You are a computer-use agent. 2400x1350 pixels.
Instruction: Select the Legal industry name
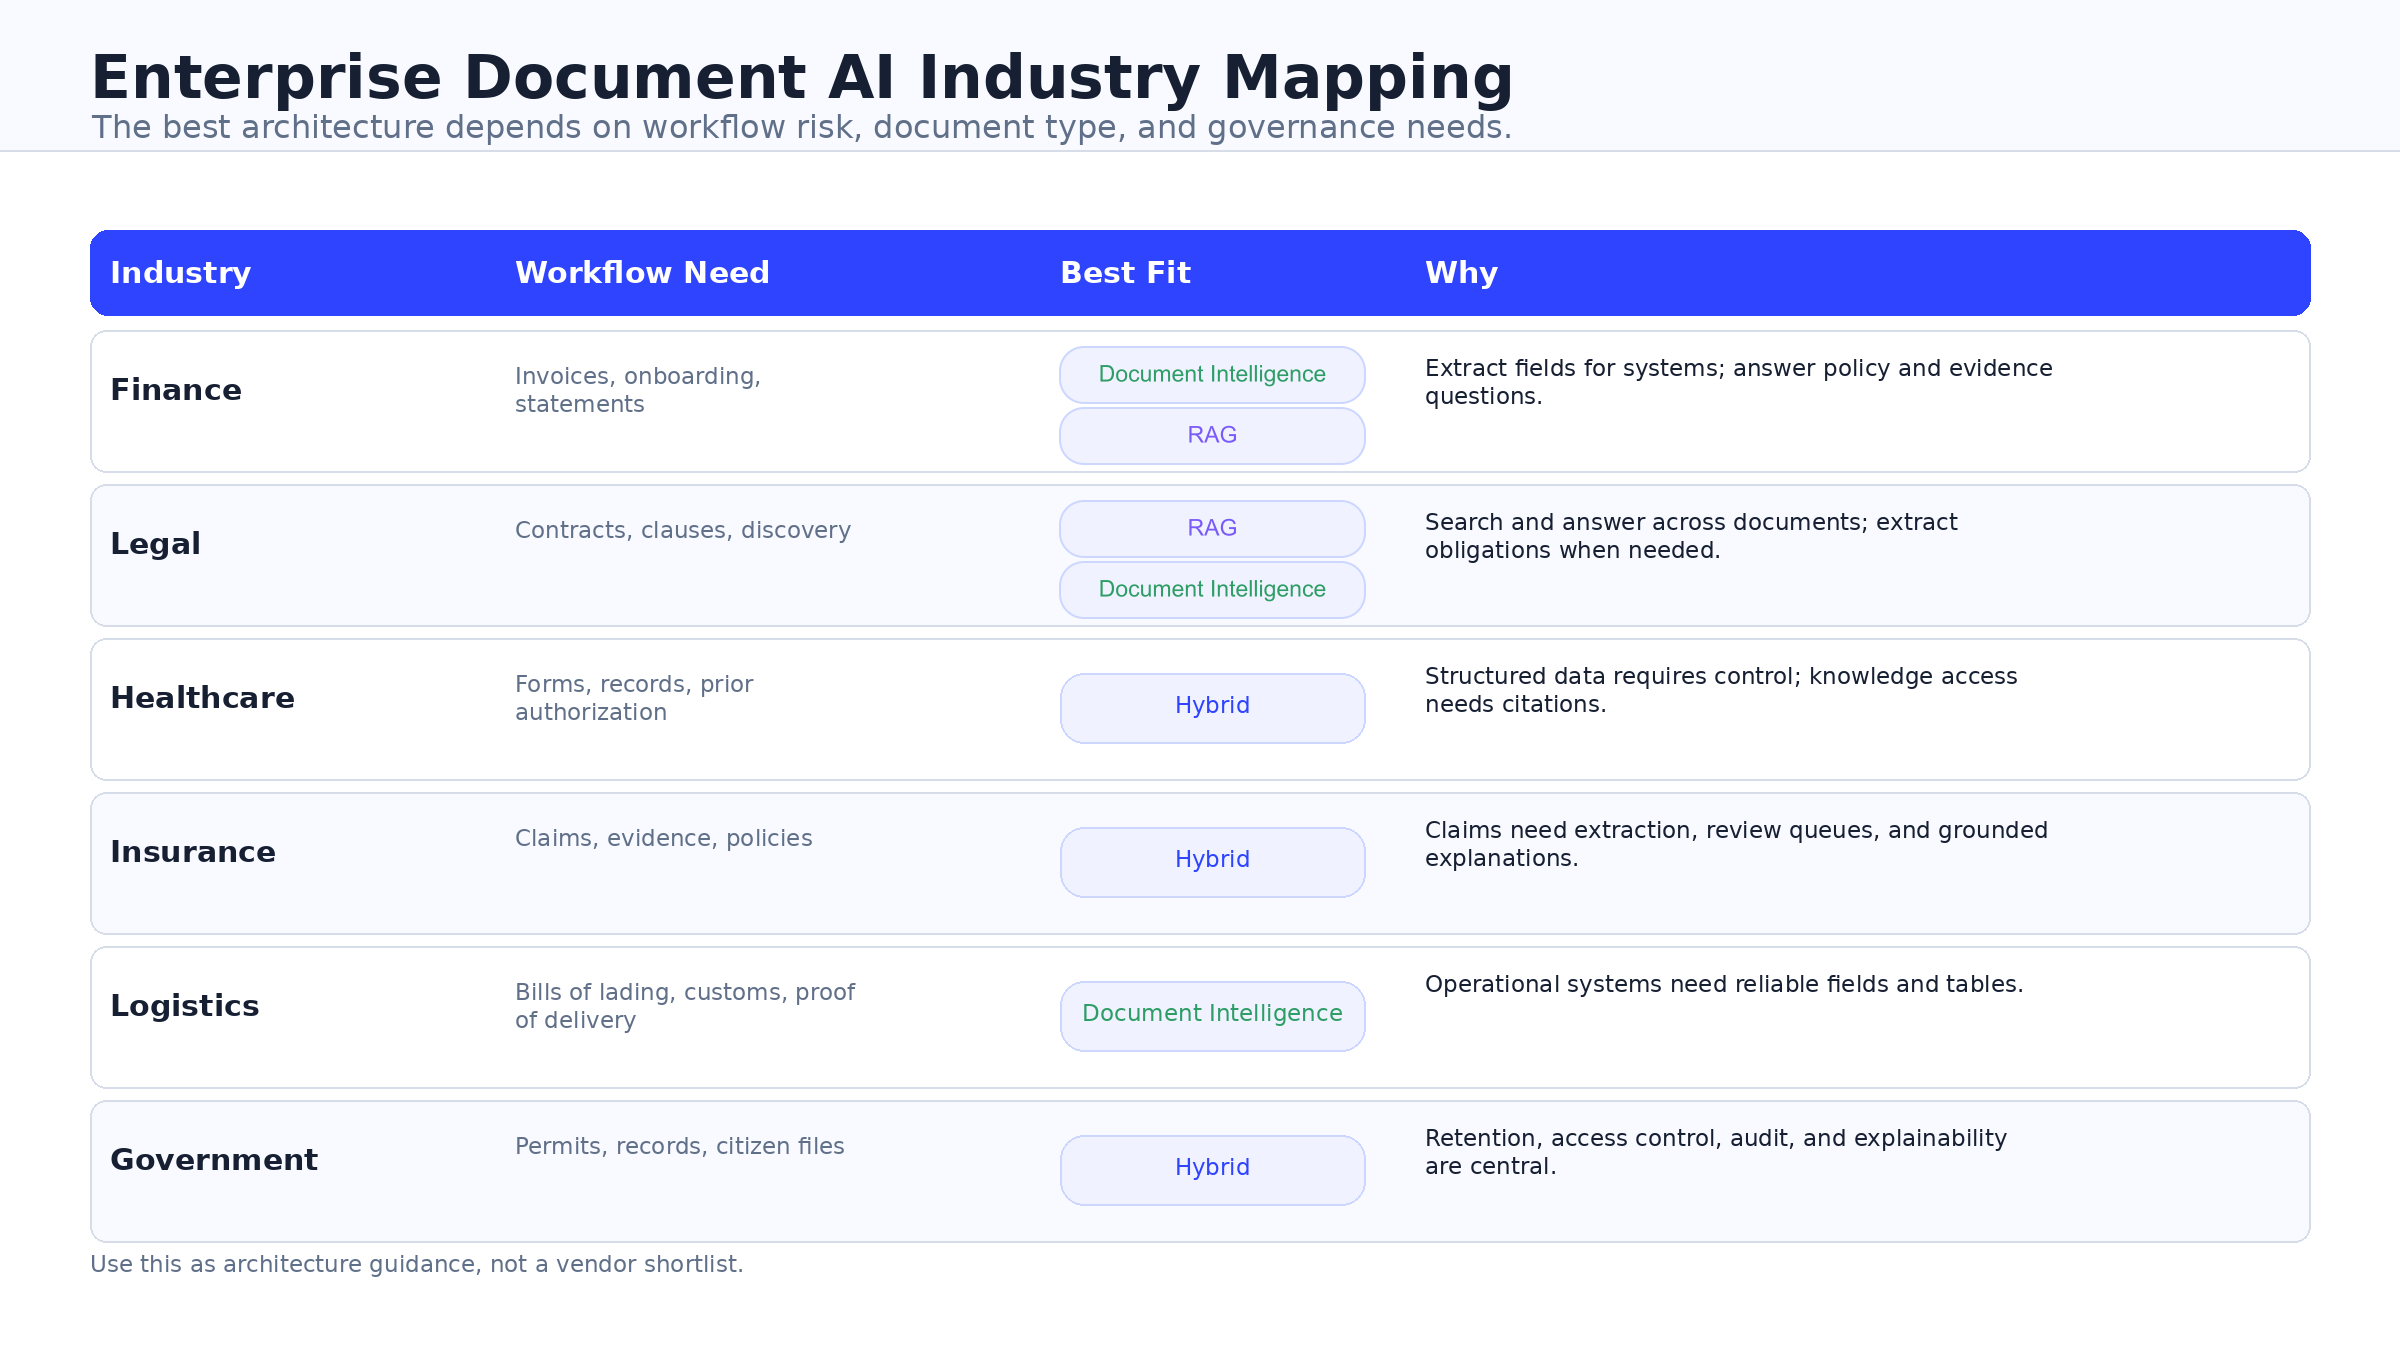coord(155,544)
